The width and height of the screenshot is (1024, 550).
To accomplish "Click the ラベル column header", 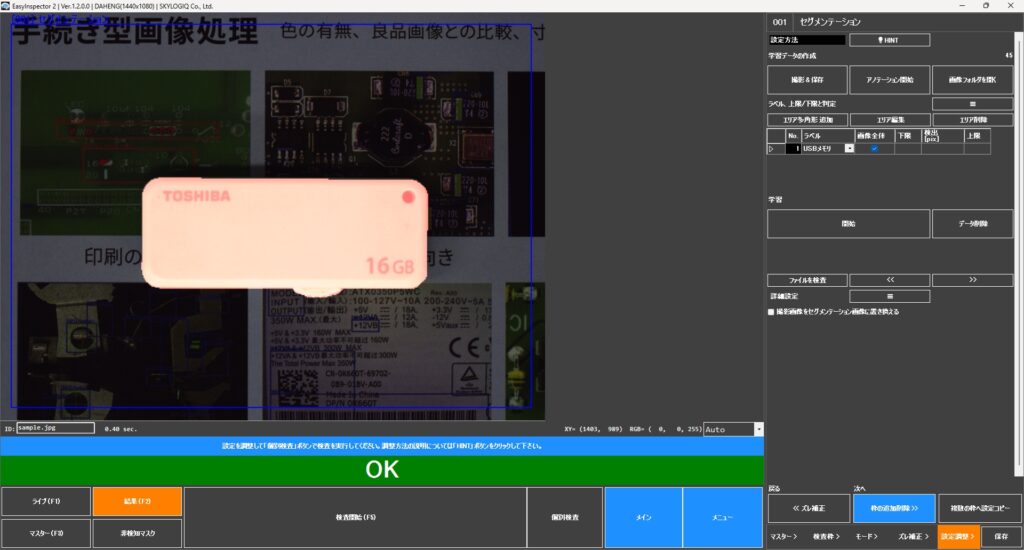I will 828,136.
